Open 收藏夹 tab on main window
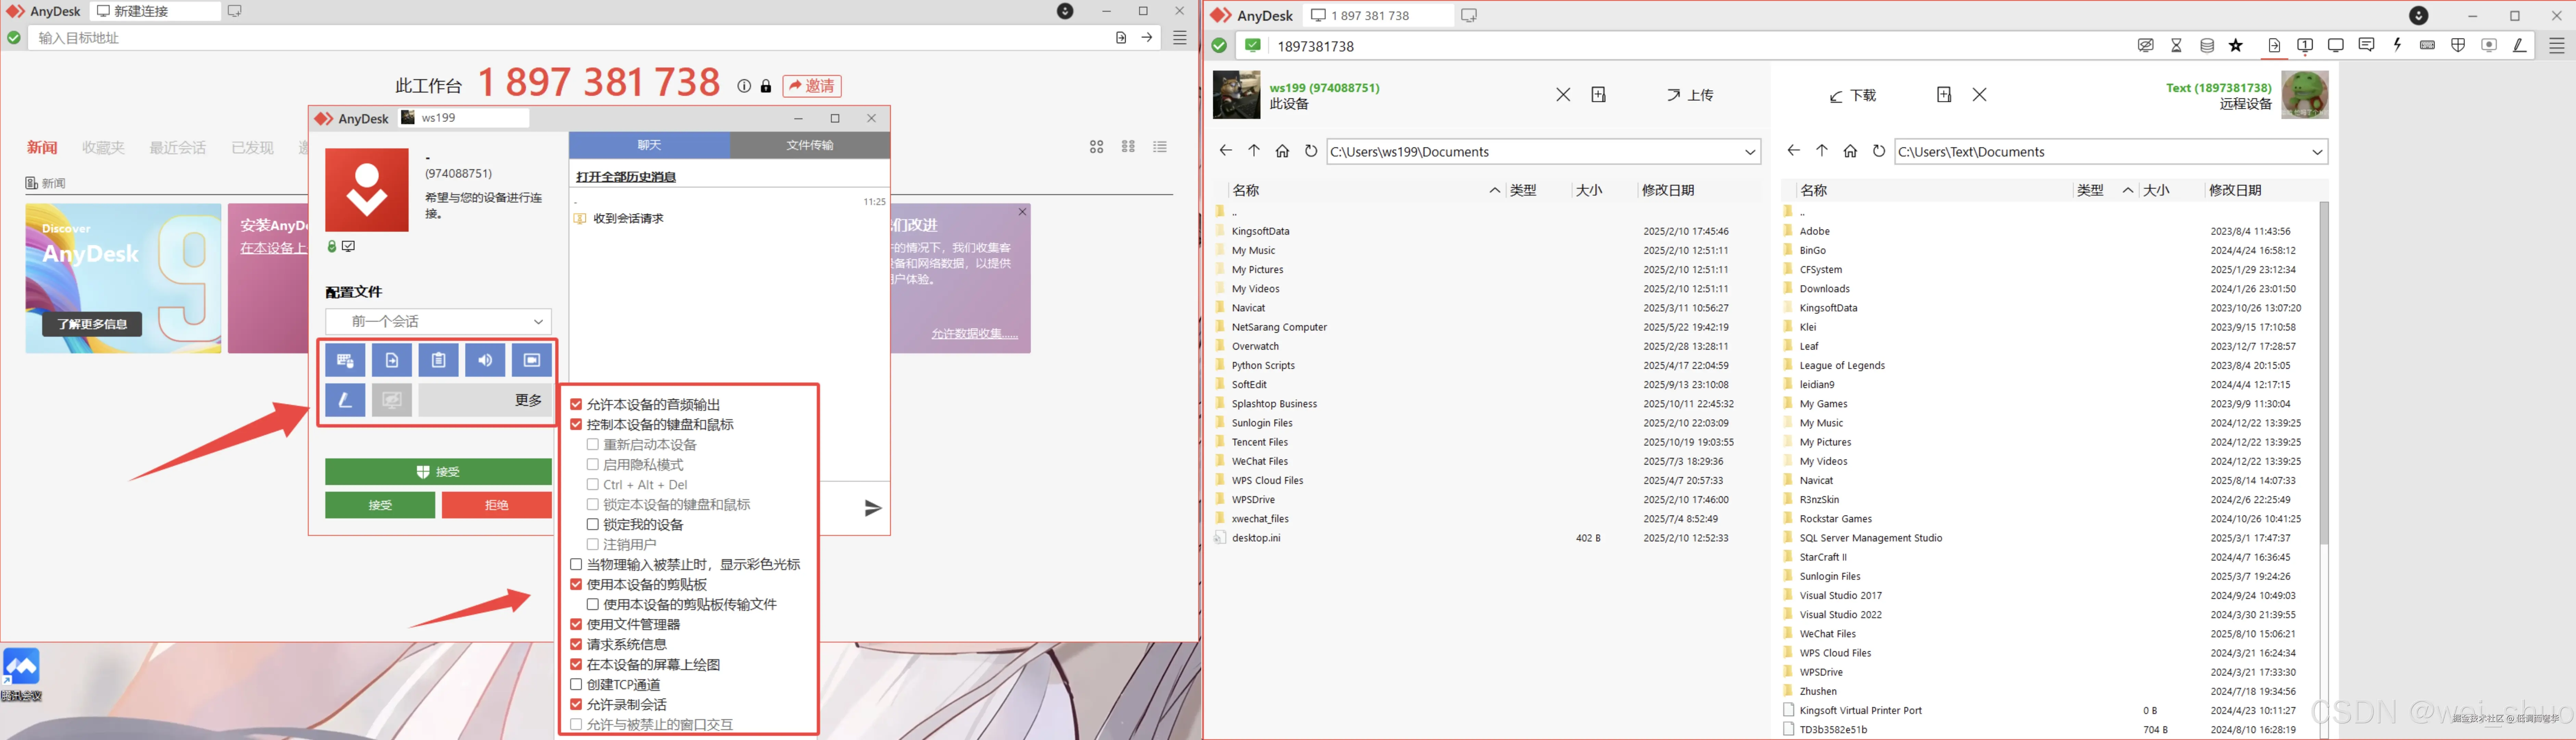 coord(103,148)
